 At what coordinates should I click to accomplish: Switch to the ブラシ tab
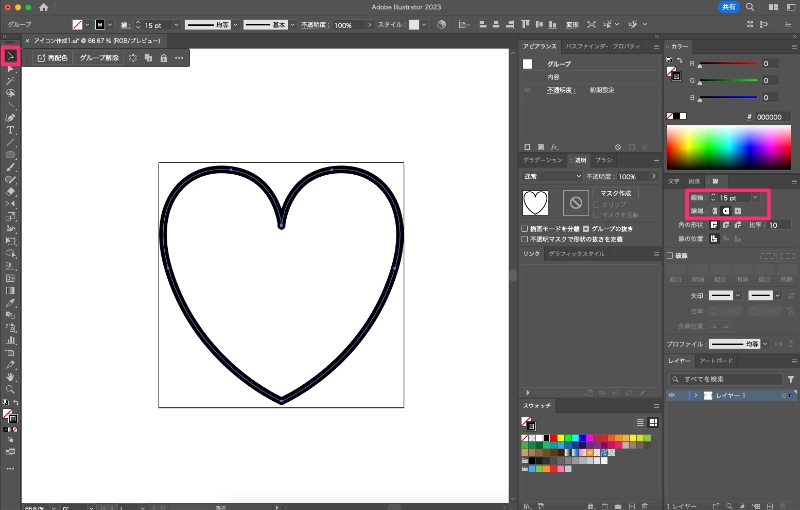point(604,160)
